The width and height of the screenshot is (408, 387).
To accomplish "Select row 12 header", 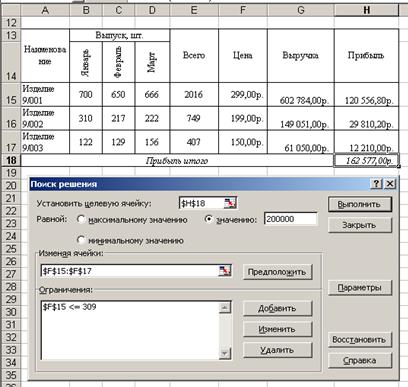I will [x=11, y=23].
